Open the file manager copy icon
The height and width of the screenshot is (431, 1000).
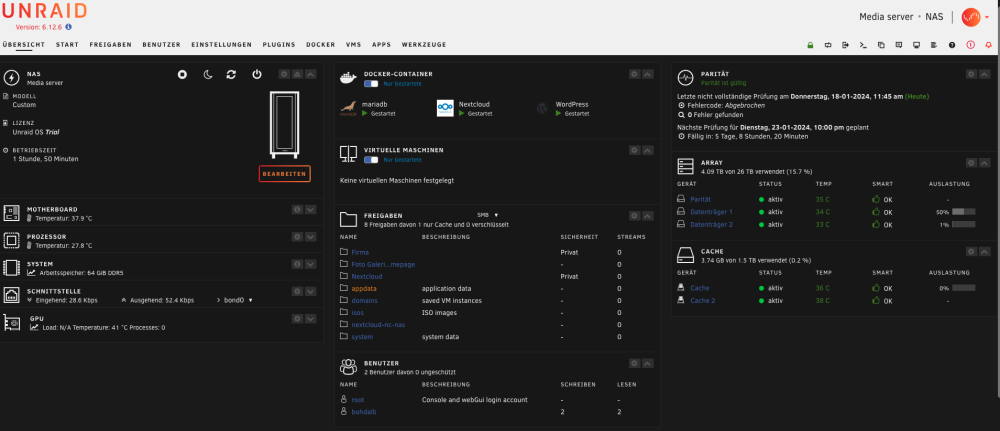(x=881, y=45)
